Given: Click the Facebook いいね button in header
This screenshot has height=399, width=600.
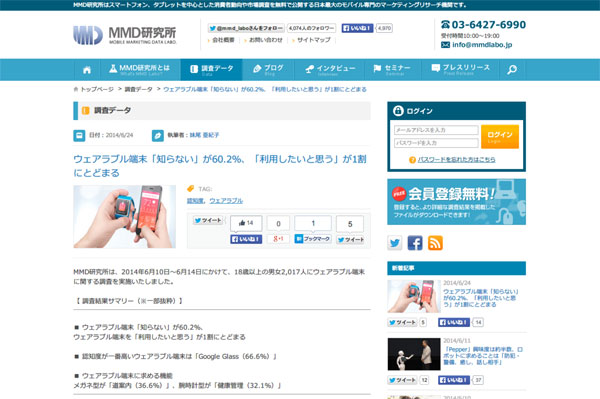Looking at the screenshot, I should tap(357, 28).
